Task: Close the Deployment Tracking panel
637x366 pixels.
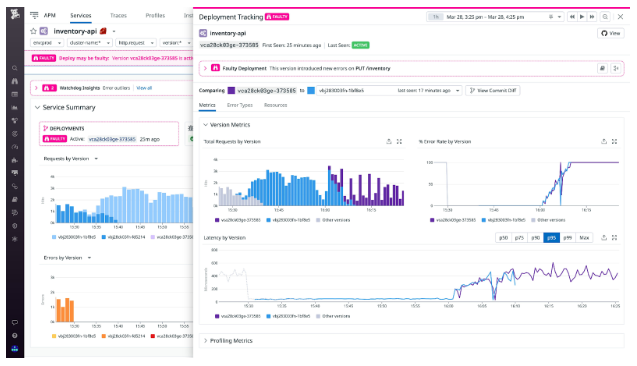Action: 620,17
